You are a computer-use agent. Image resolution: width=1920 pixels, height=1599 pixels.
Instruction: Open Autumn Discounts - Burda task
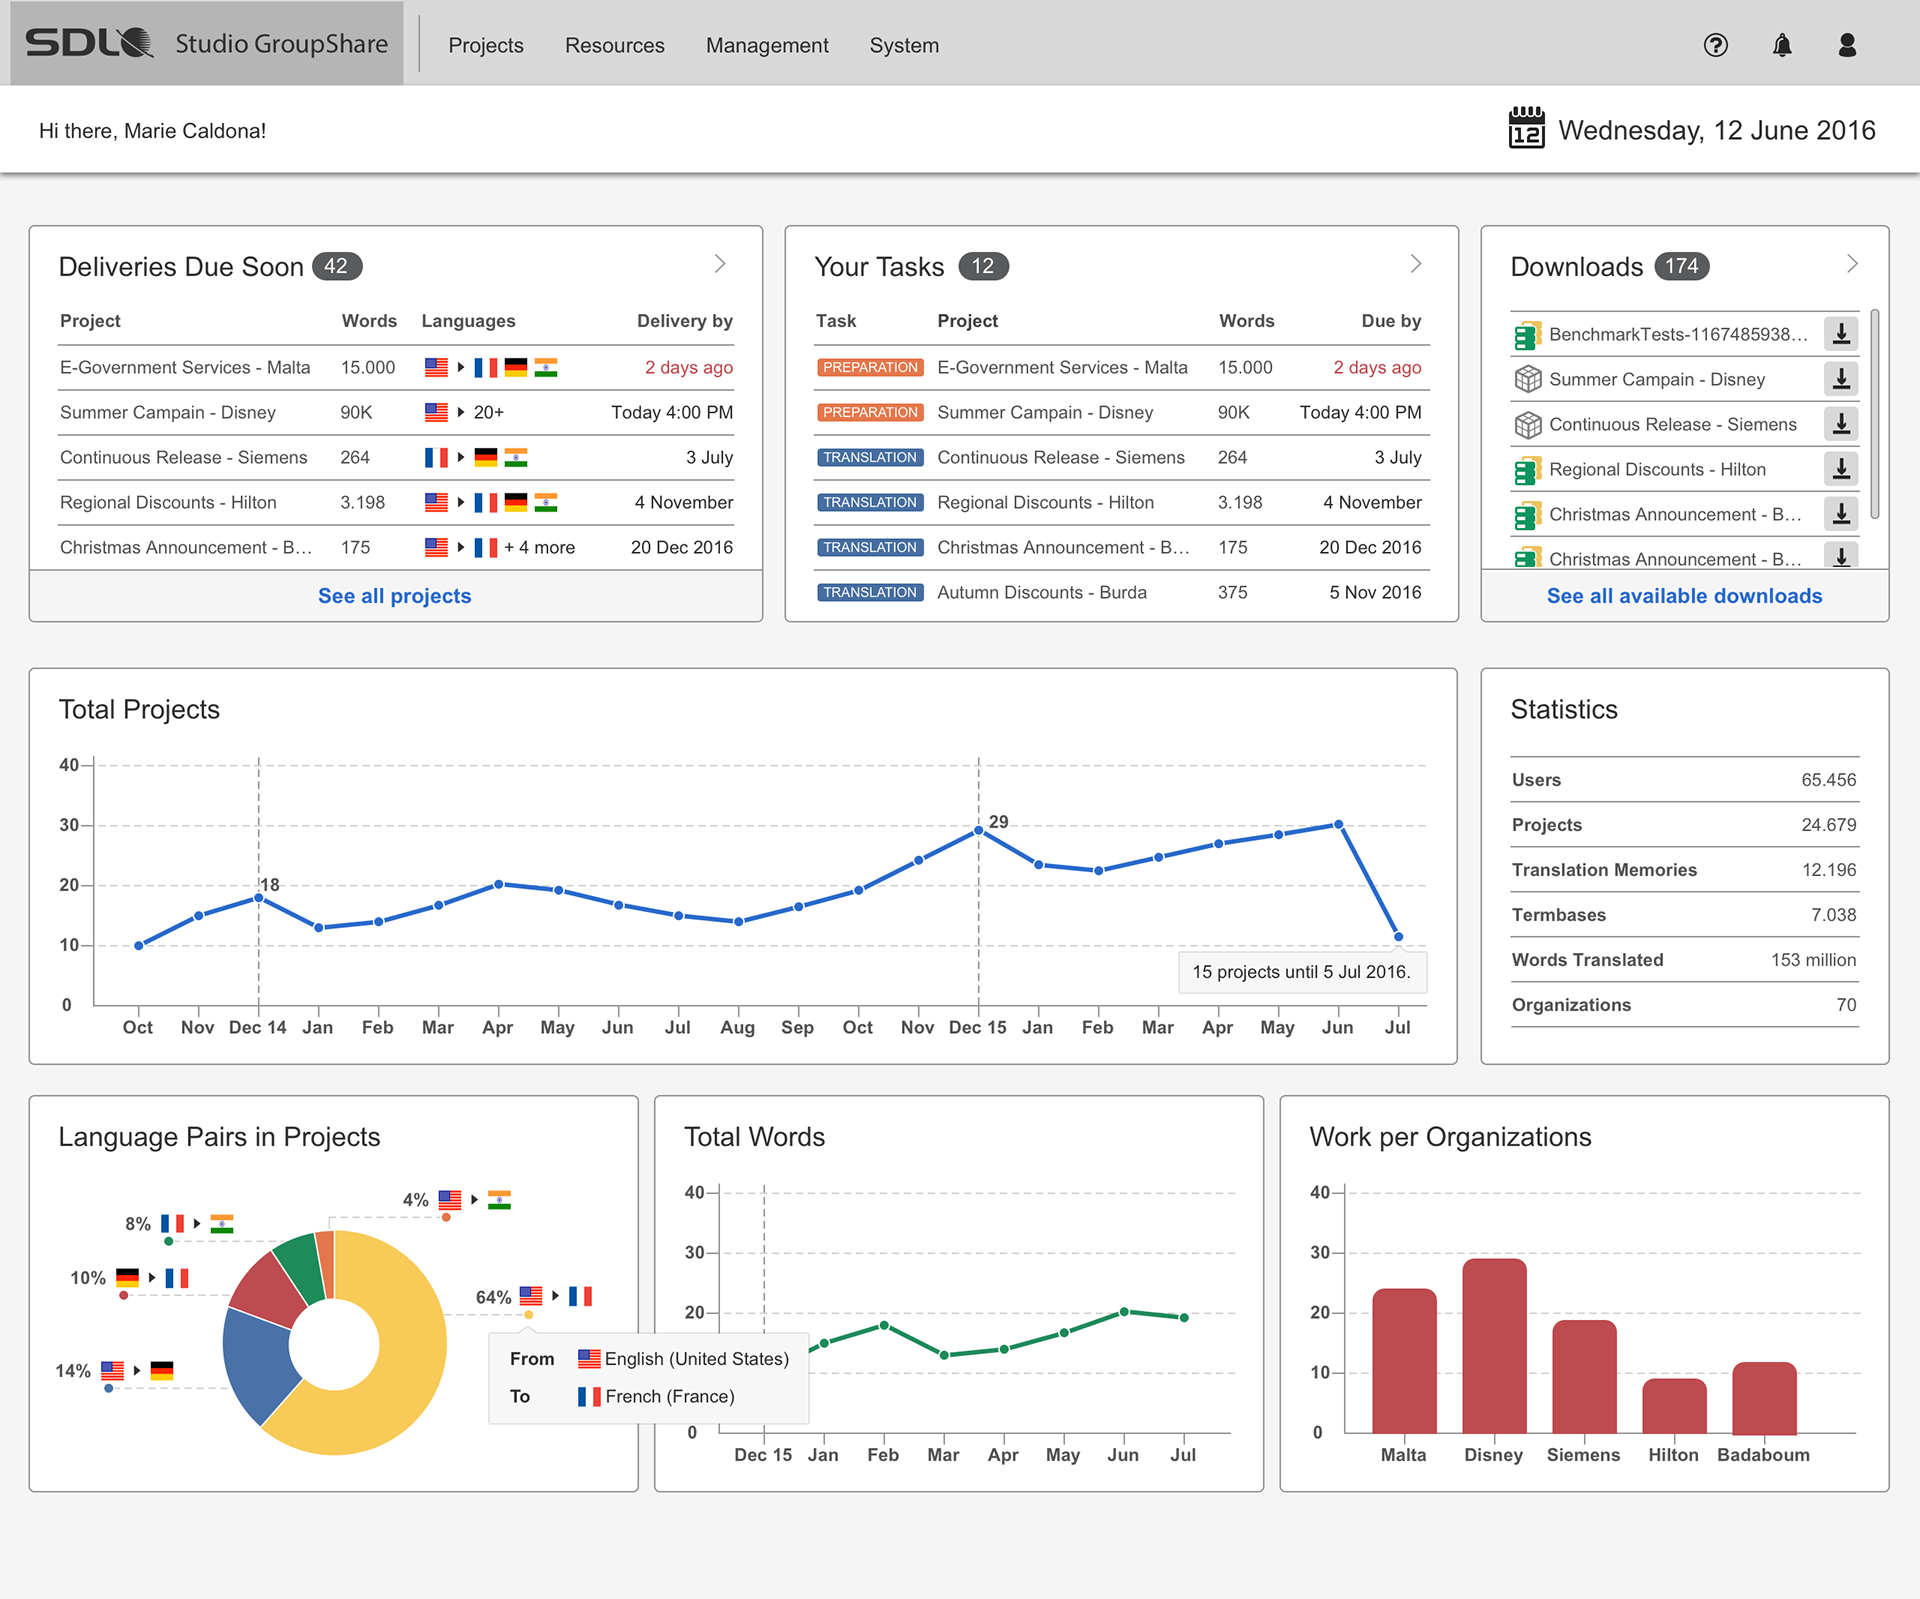(1042, 592)
